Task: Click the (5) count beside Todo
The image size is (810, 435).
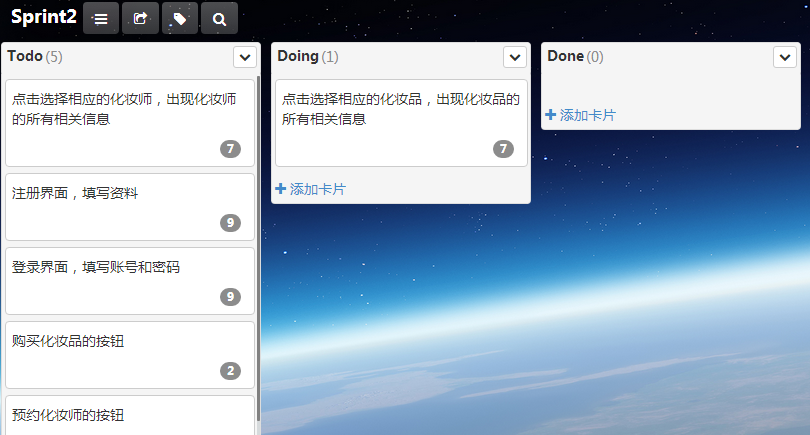Action: pyautogui.click(x=54, y=56)
